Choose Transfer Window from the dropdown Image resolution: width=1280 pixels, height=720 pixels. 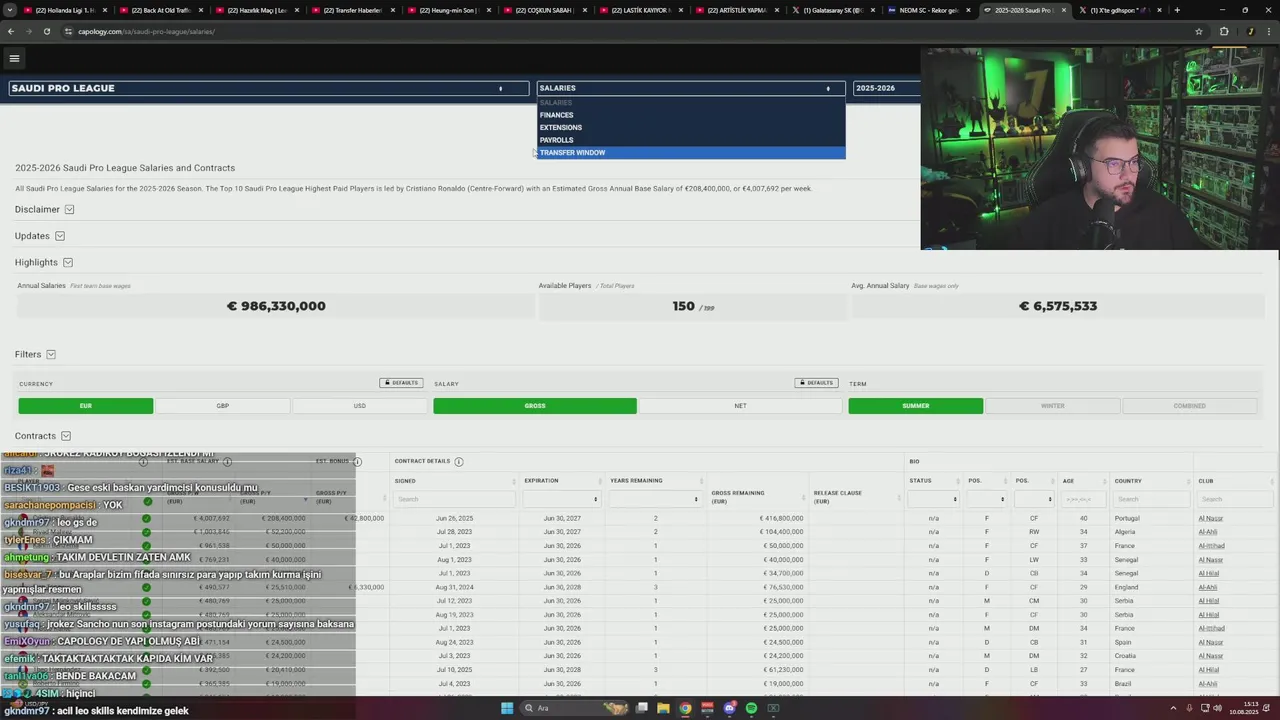tap(691, 153)
